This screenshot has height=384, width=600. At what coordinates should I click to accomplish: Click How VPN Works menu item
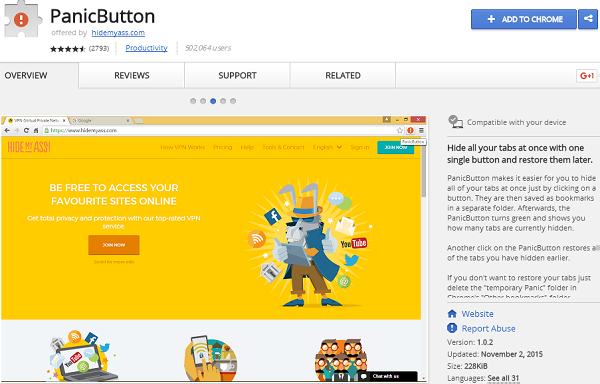[183, 147]
